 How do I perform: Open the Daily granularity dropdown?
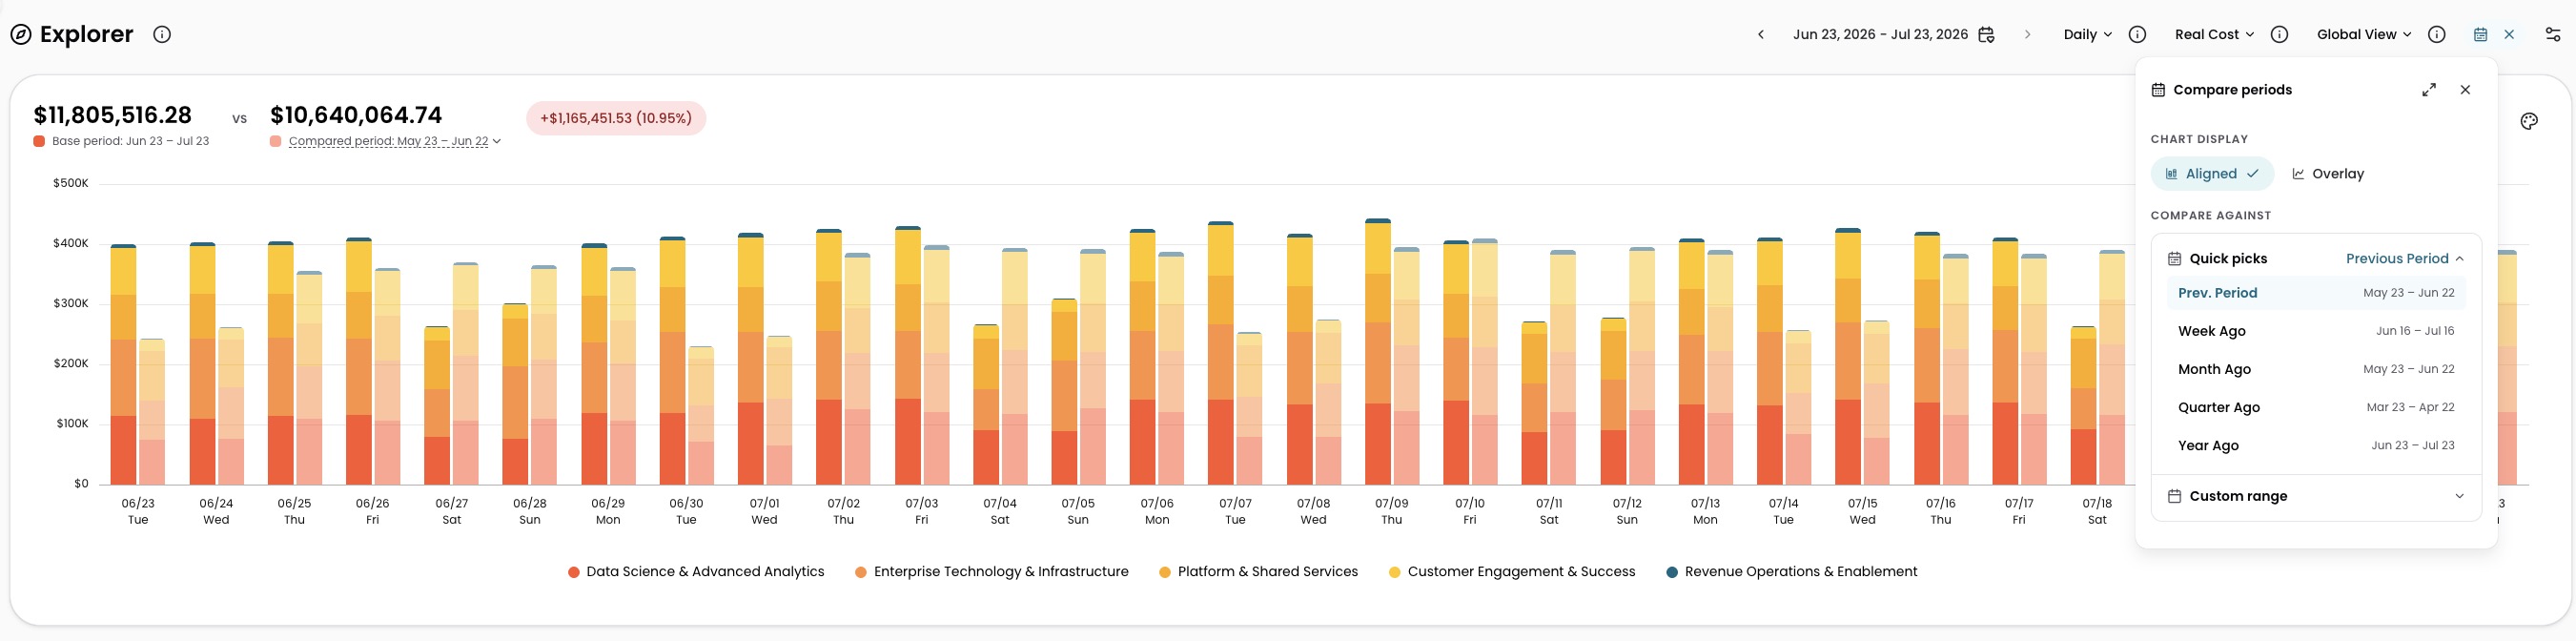click(x=2088, y=35)
